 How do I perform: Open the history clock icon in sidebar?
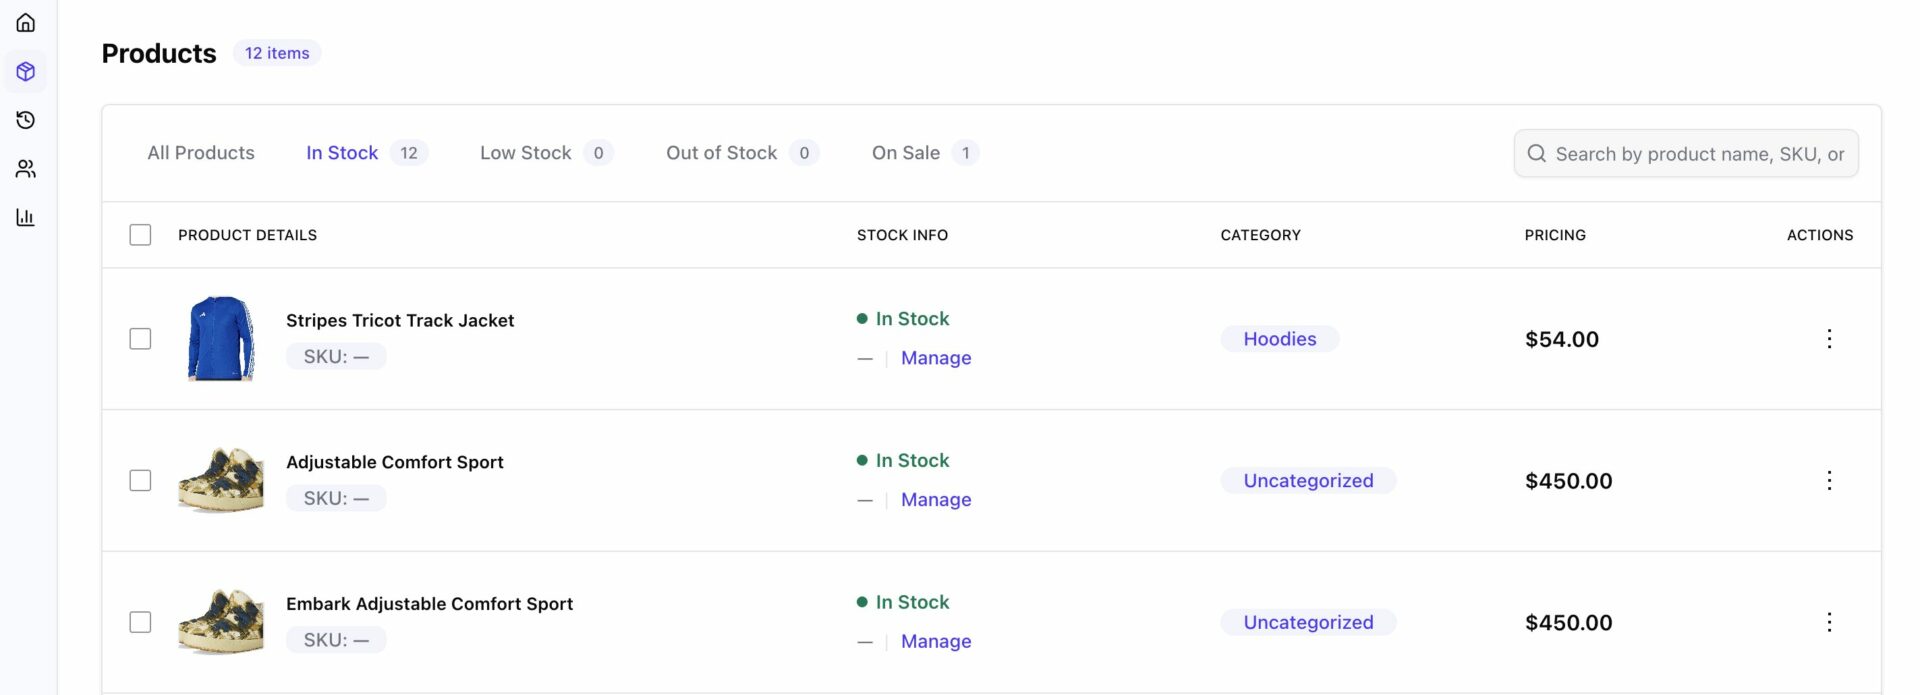[x=26, y=120]
